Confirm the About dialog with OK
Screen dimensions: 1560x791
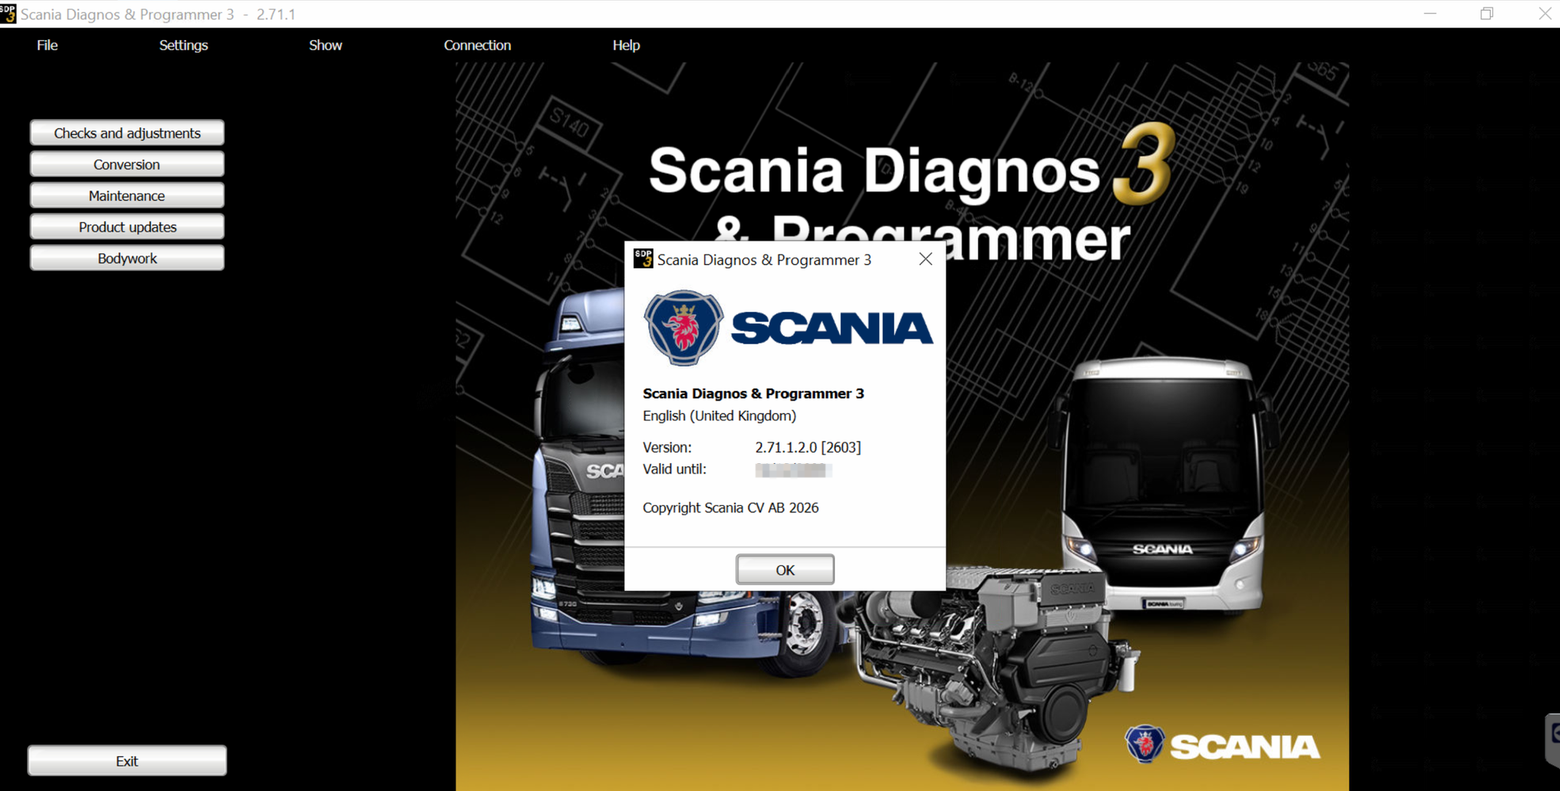(x=785, y=570)
